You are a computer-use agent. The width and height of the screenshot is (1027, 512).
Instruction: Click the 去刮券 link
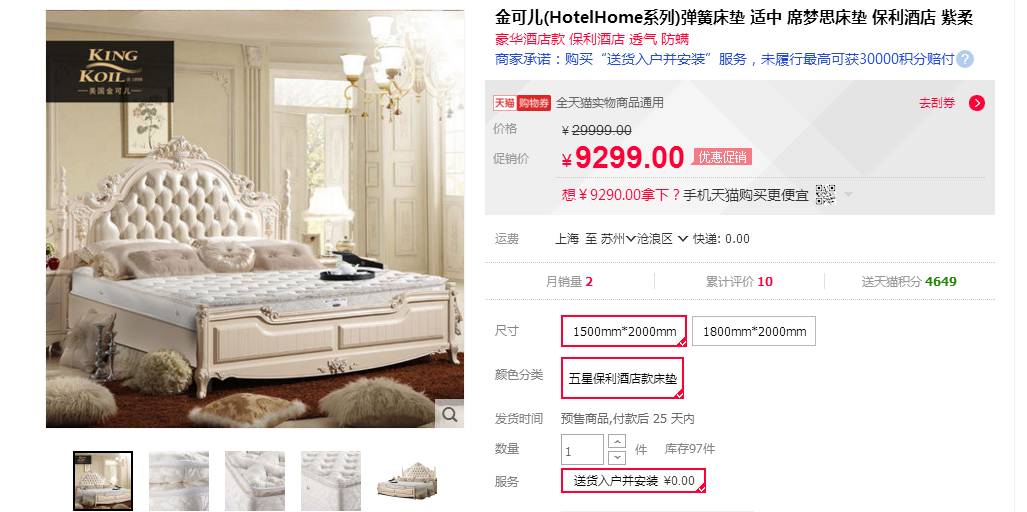coord(937,103)
